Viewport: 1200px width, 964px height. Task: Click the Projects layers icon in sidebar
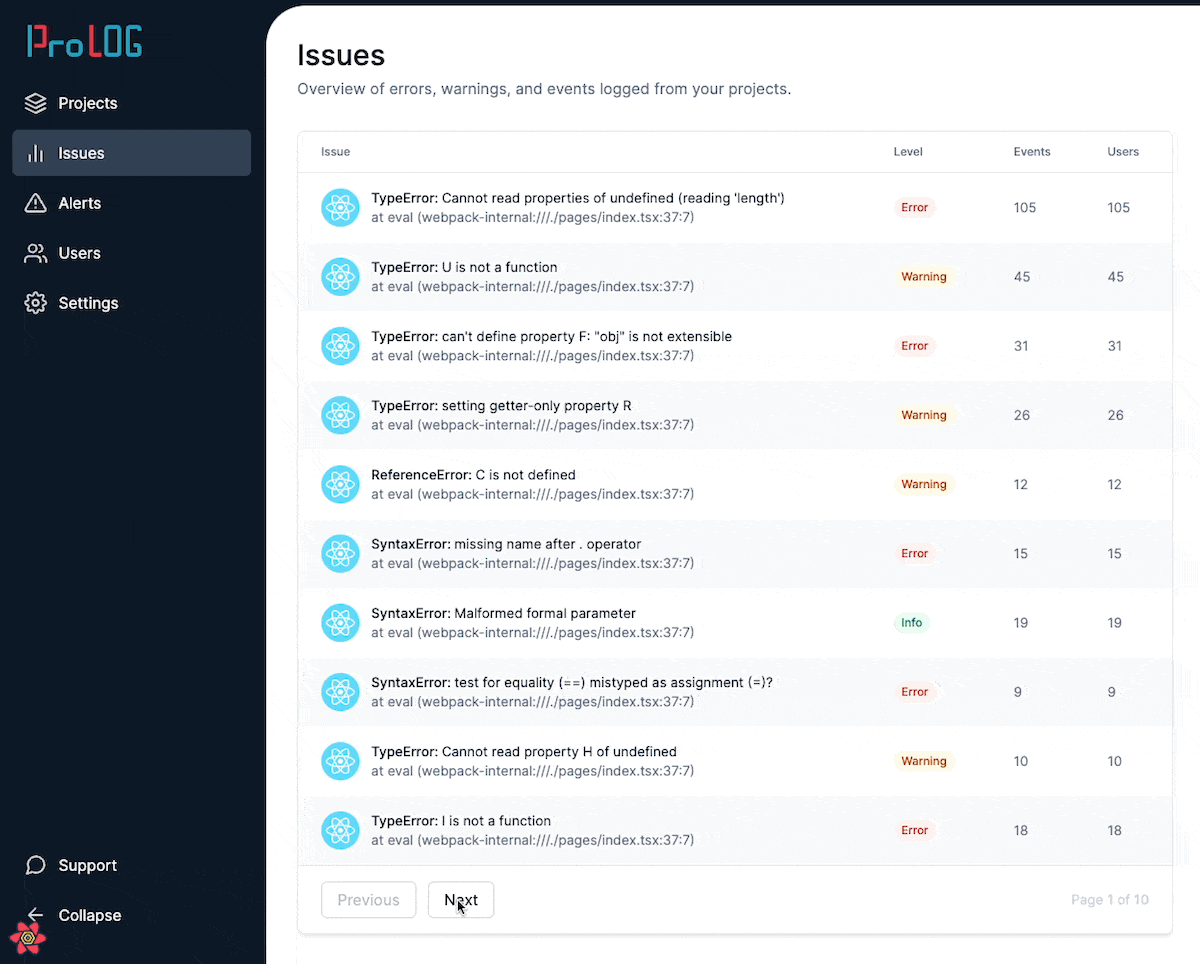click(36, 103)
